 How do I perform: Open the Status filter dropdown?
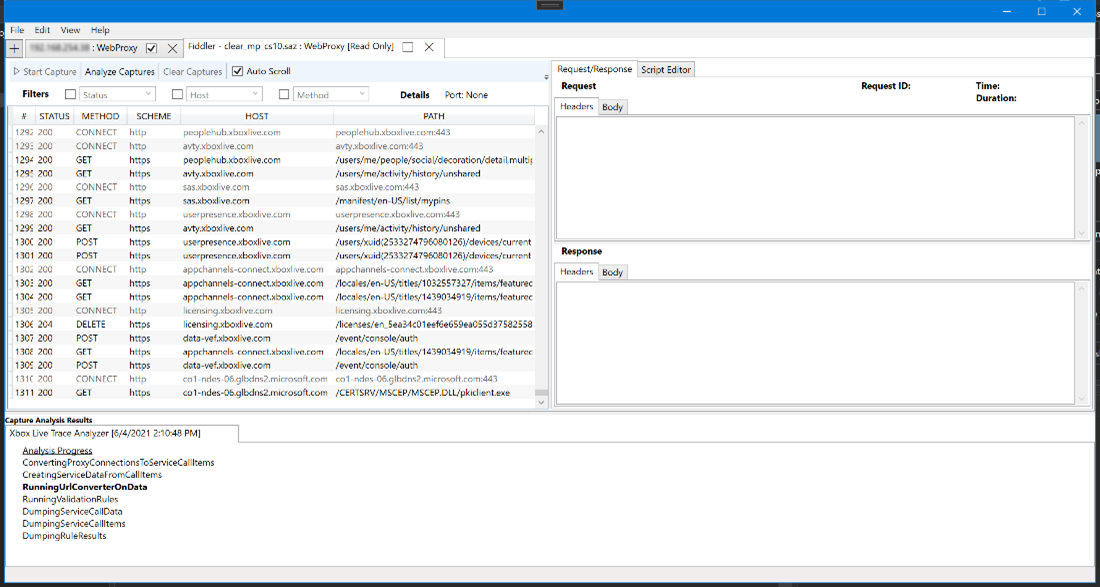pyautogui.click(x=117, y=94)
